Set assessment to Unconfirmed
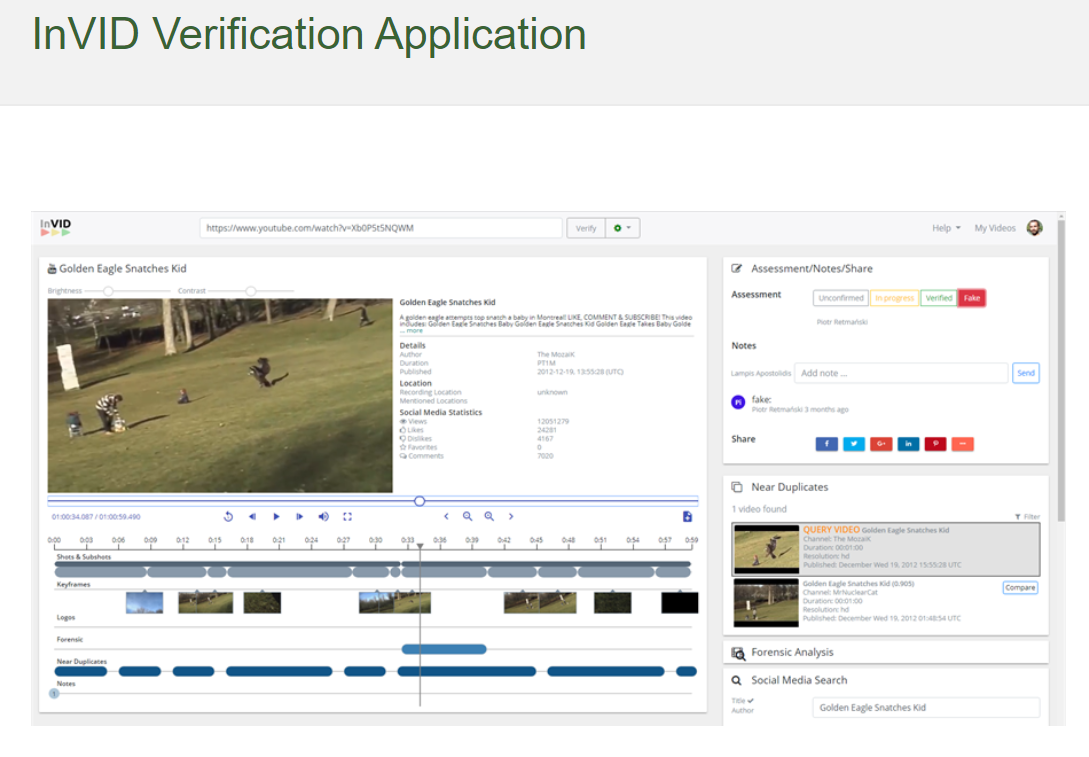 pos(840,298)
